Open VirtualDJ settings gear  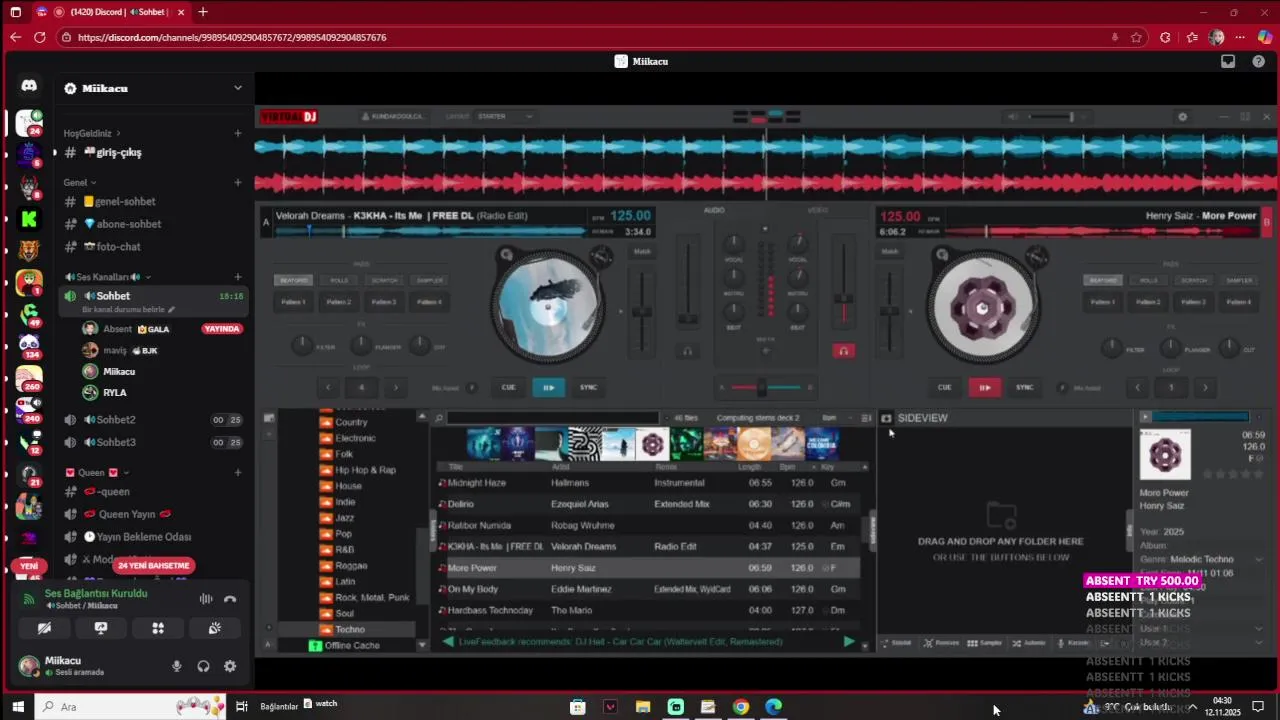(1182, 117)
